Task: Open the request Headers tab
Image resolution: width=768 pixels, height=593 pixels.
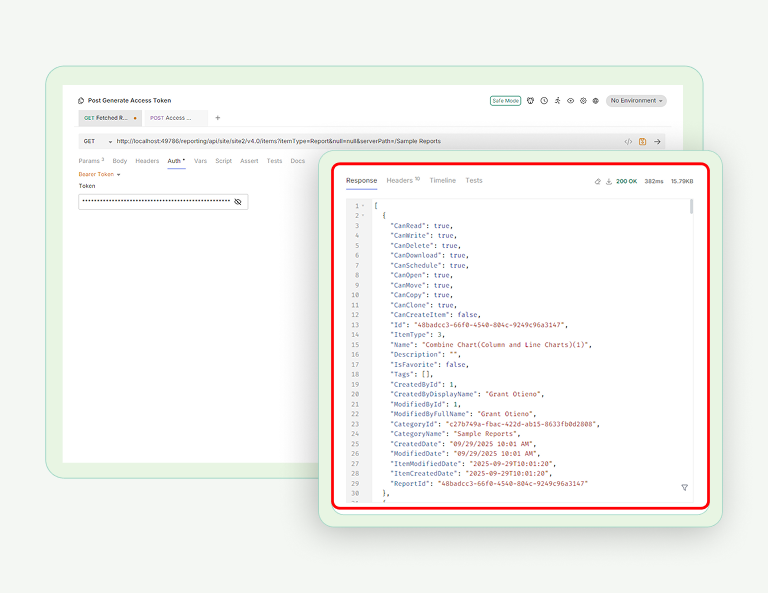Action: pos(147,161)
